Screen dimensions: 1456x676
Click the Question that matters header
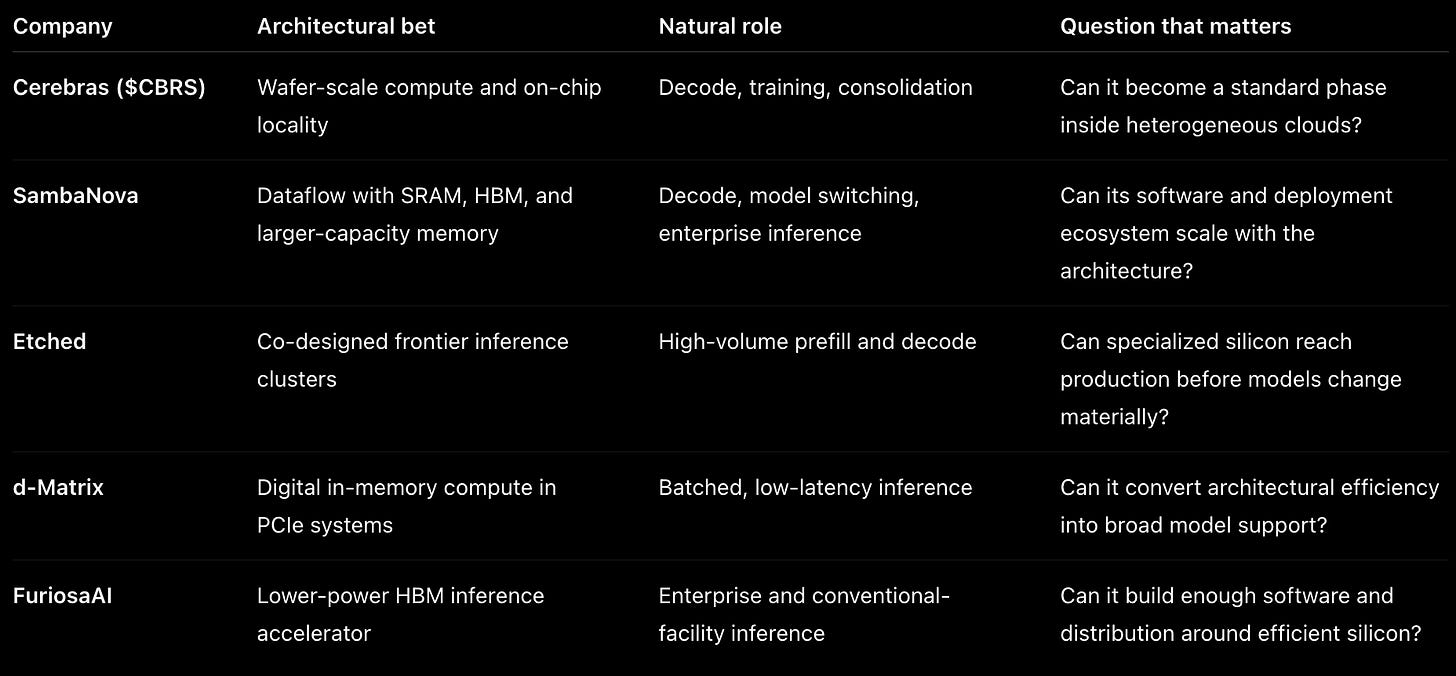pos(1176,26)
